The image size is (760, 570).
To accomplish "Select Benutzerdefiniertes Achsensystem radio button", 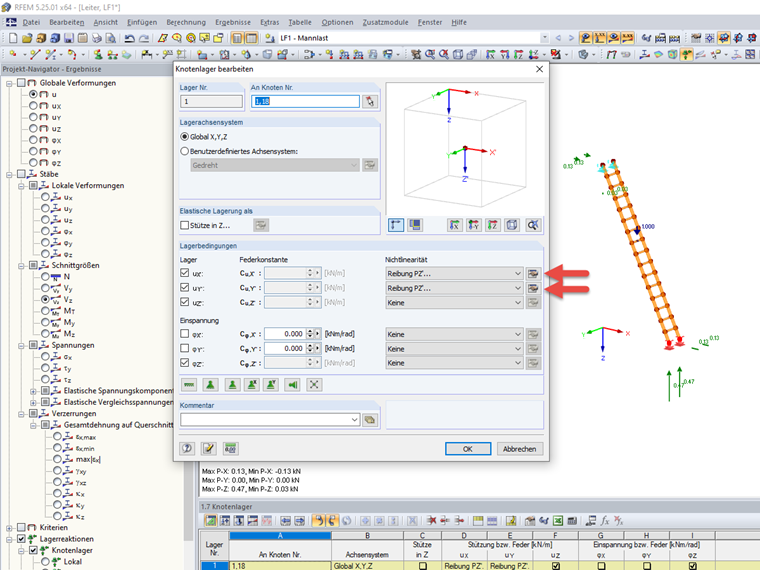I will coord(184,151).
